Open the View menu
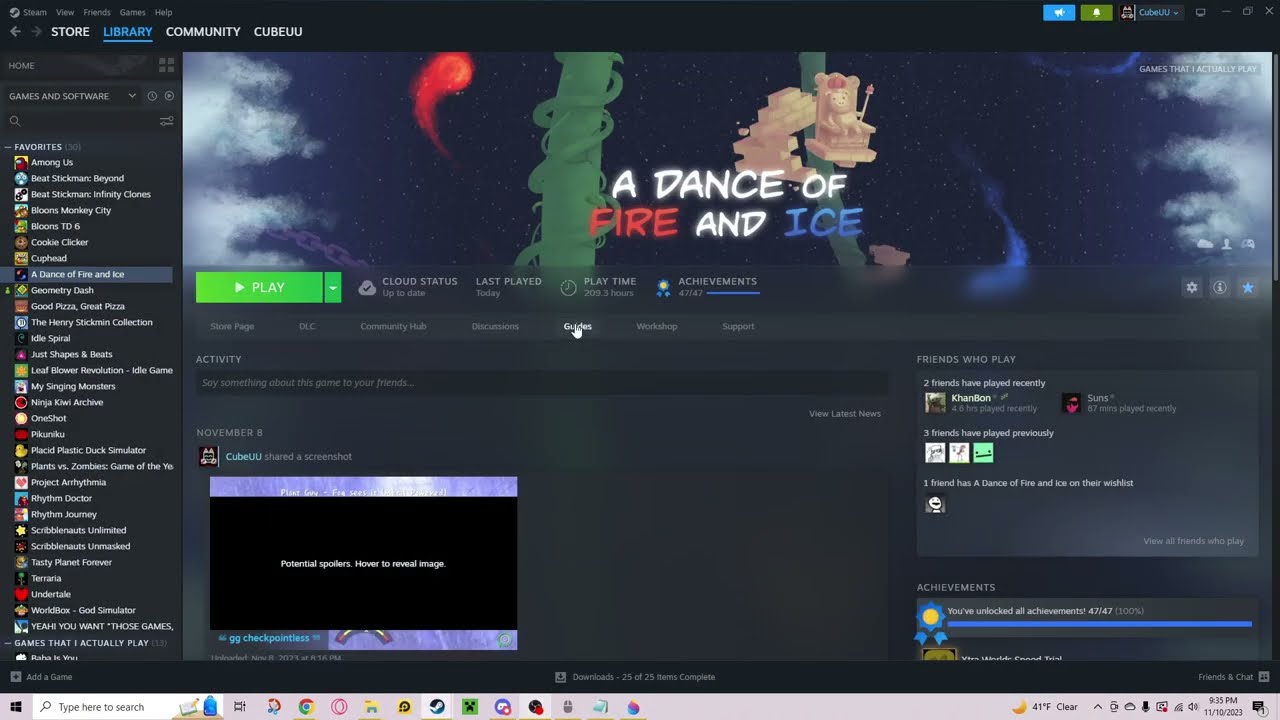The width and height of the screenshot is (1280, 720). click(65, 12)
